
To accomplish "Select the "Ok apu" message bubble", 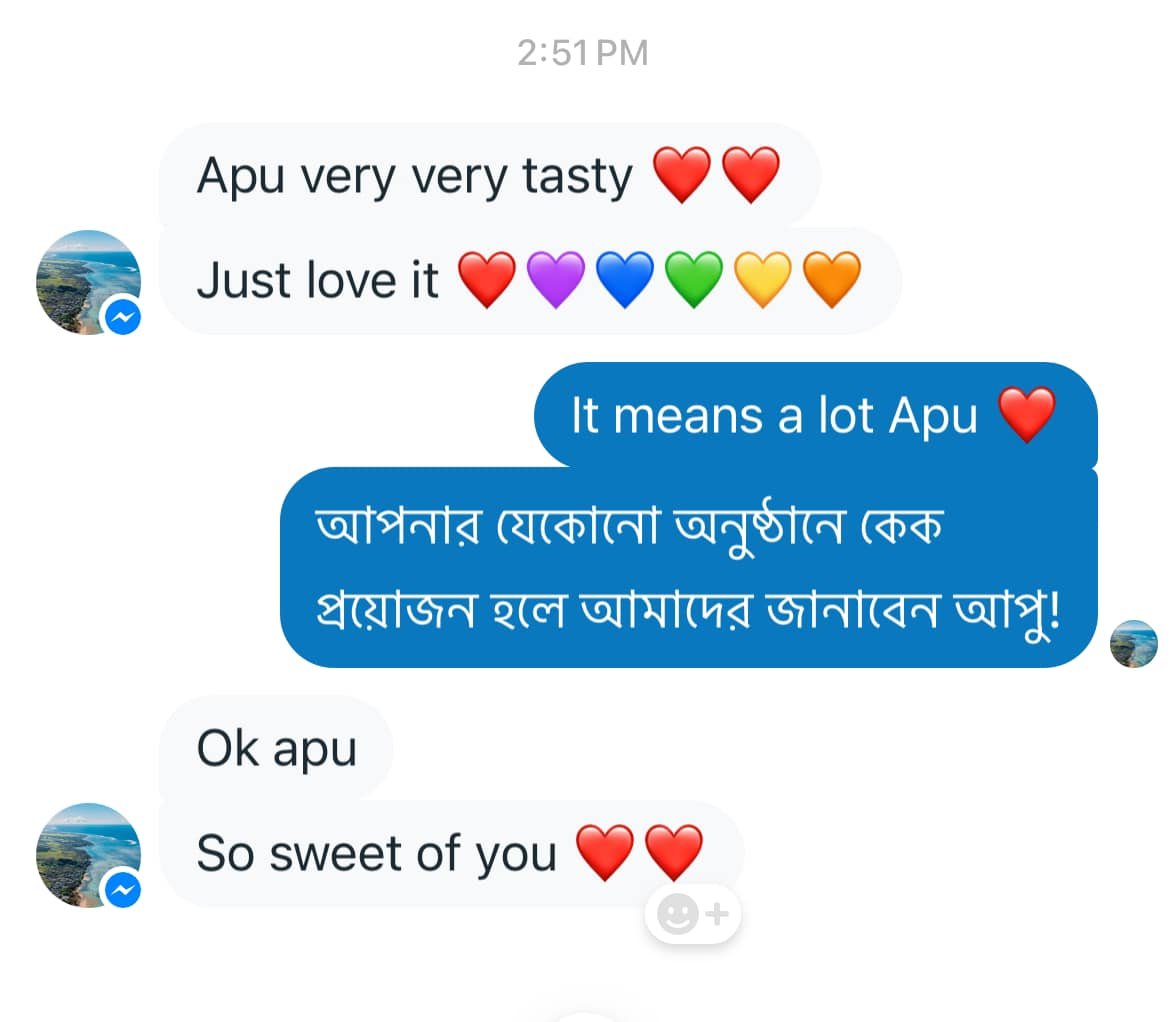I will coord(276,748).
